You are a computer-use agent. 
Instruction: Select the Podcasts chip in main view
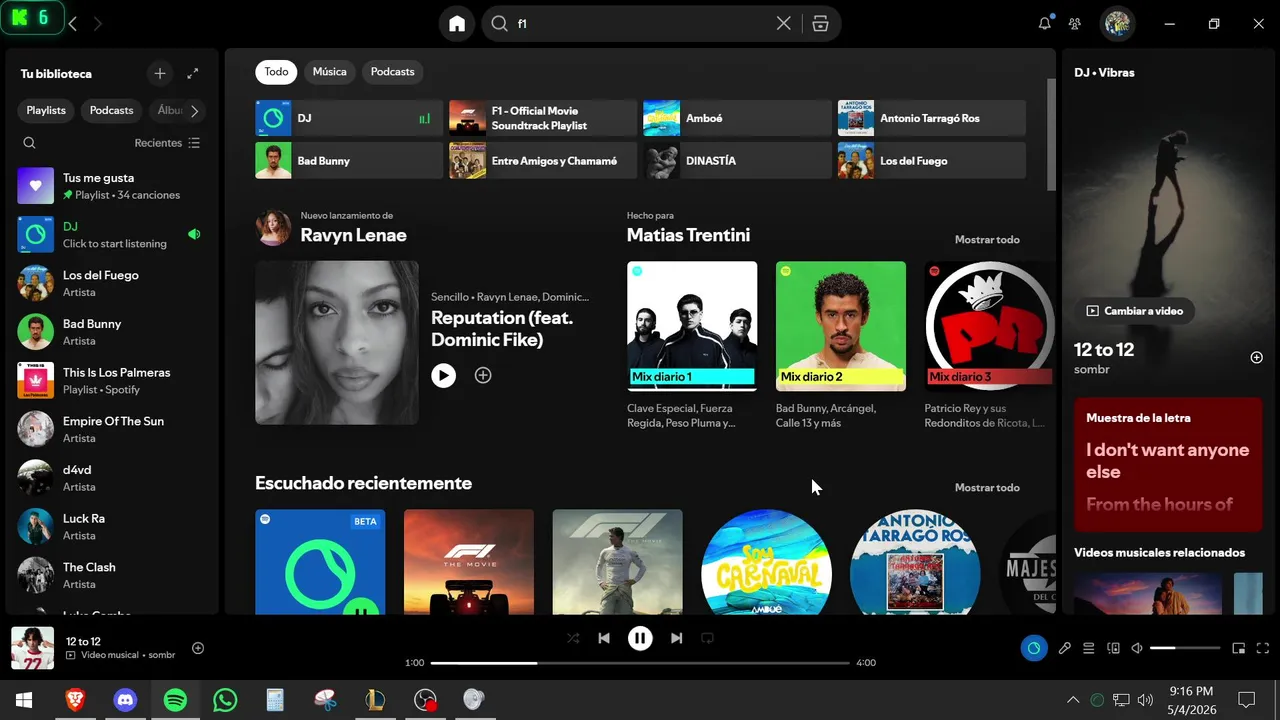coord(392,72)
